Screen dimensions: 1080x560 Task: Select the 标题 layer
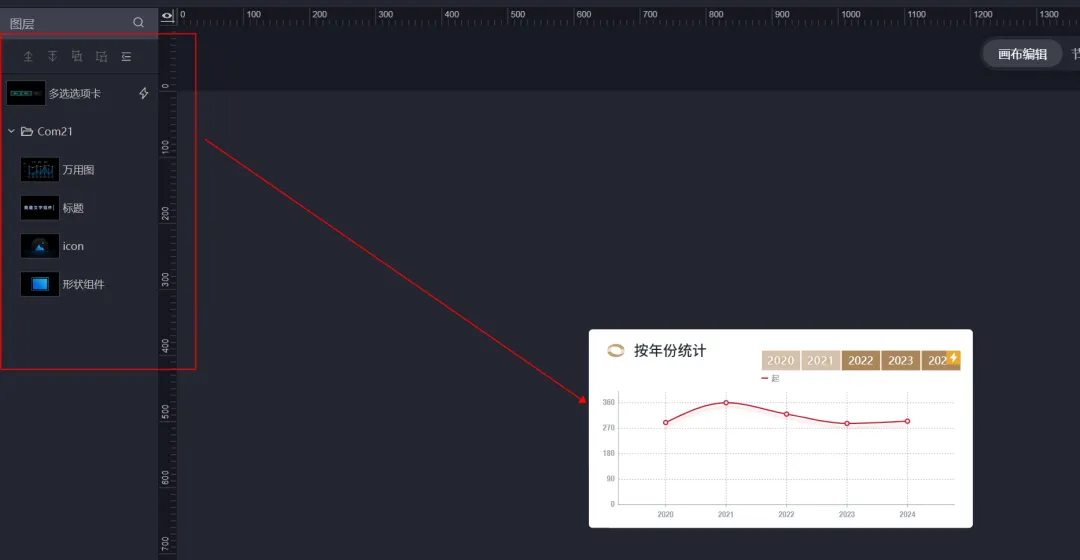click(x=79, y=207)
